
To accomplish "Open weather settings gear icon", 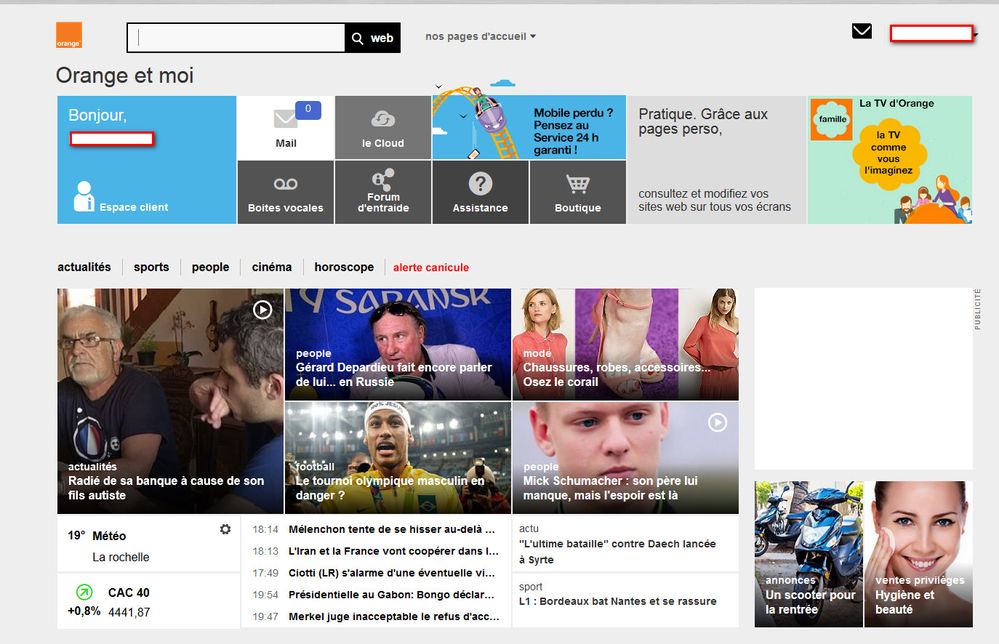I will (225, 529).
